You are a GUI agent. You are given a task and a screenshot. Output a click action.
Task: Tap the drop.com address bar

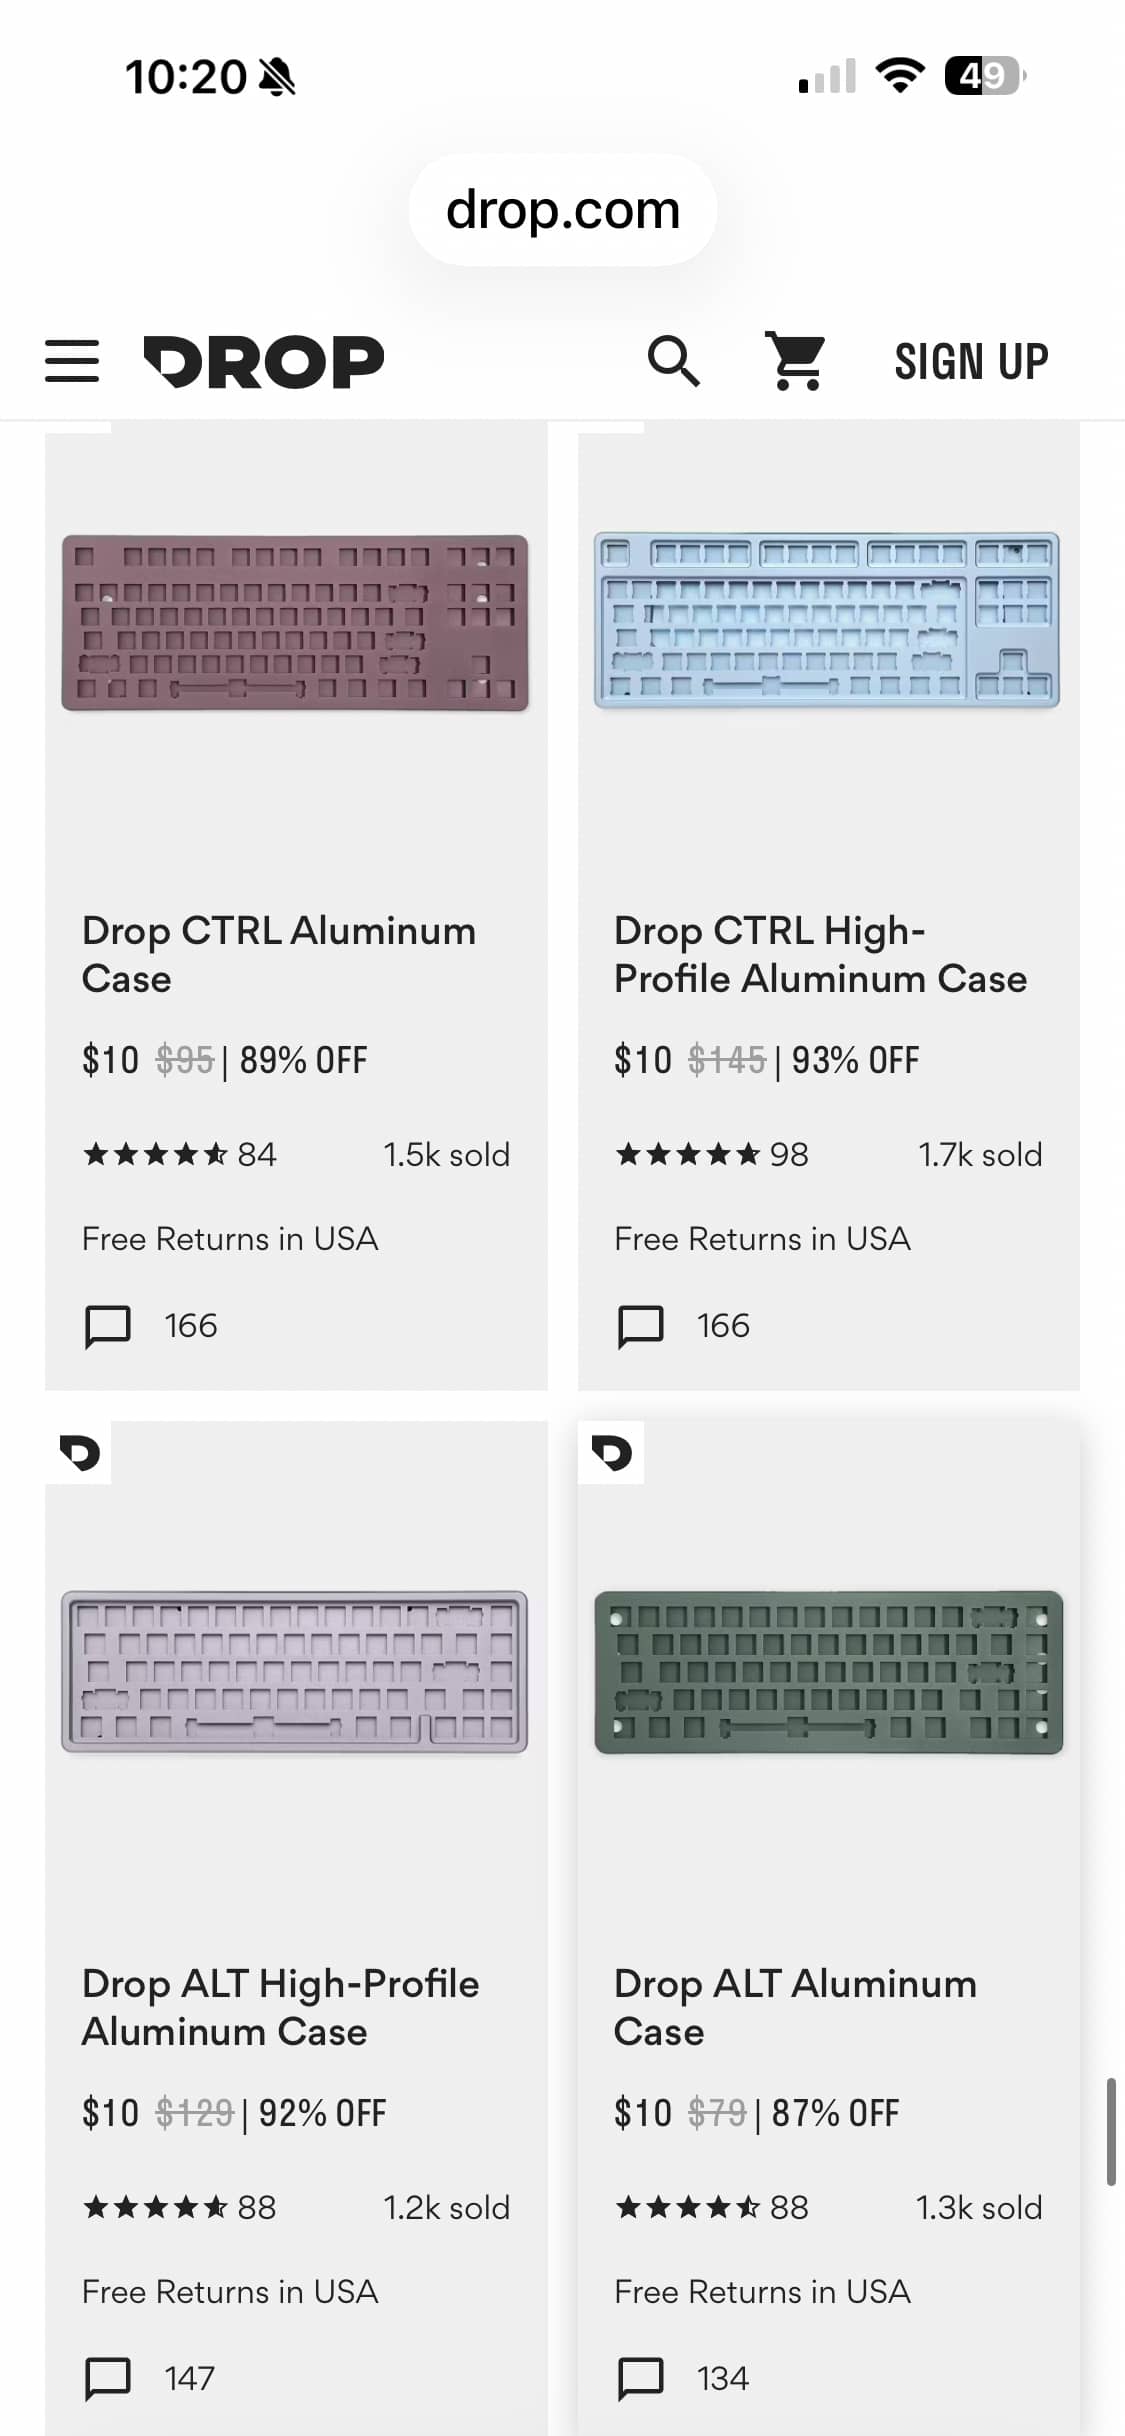[x=563, y=210]
